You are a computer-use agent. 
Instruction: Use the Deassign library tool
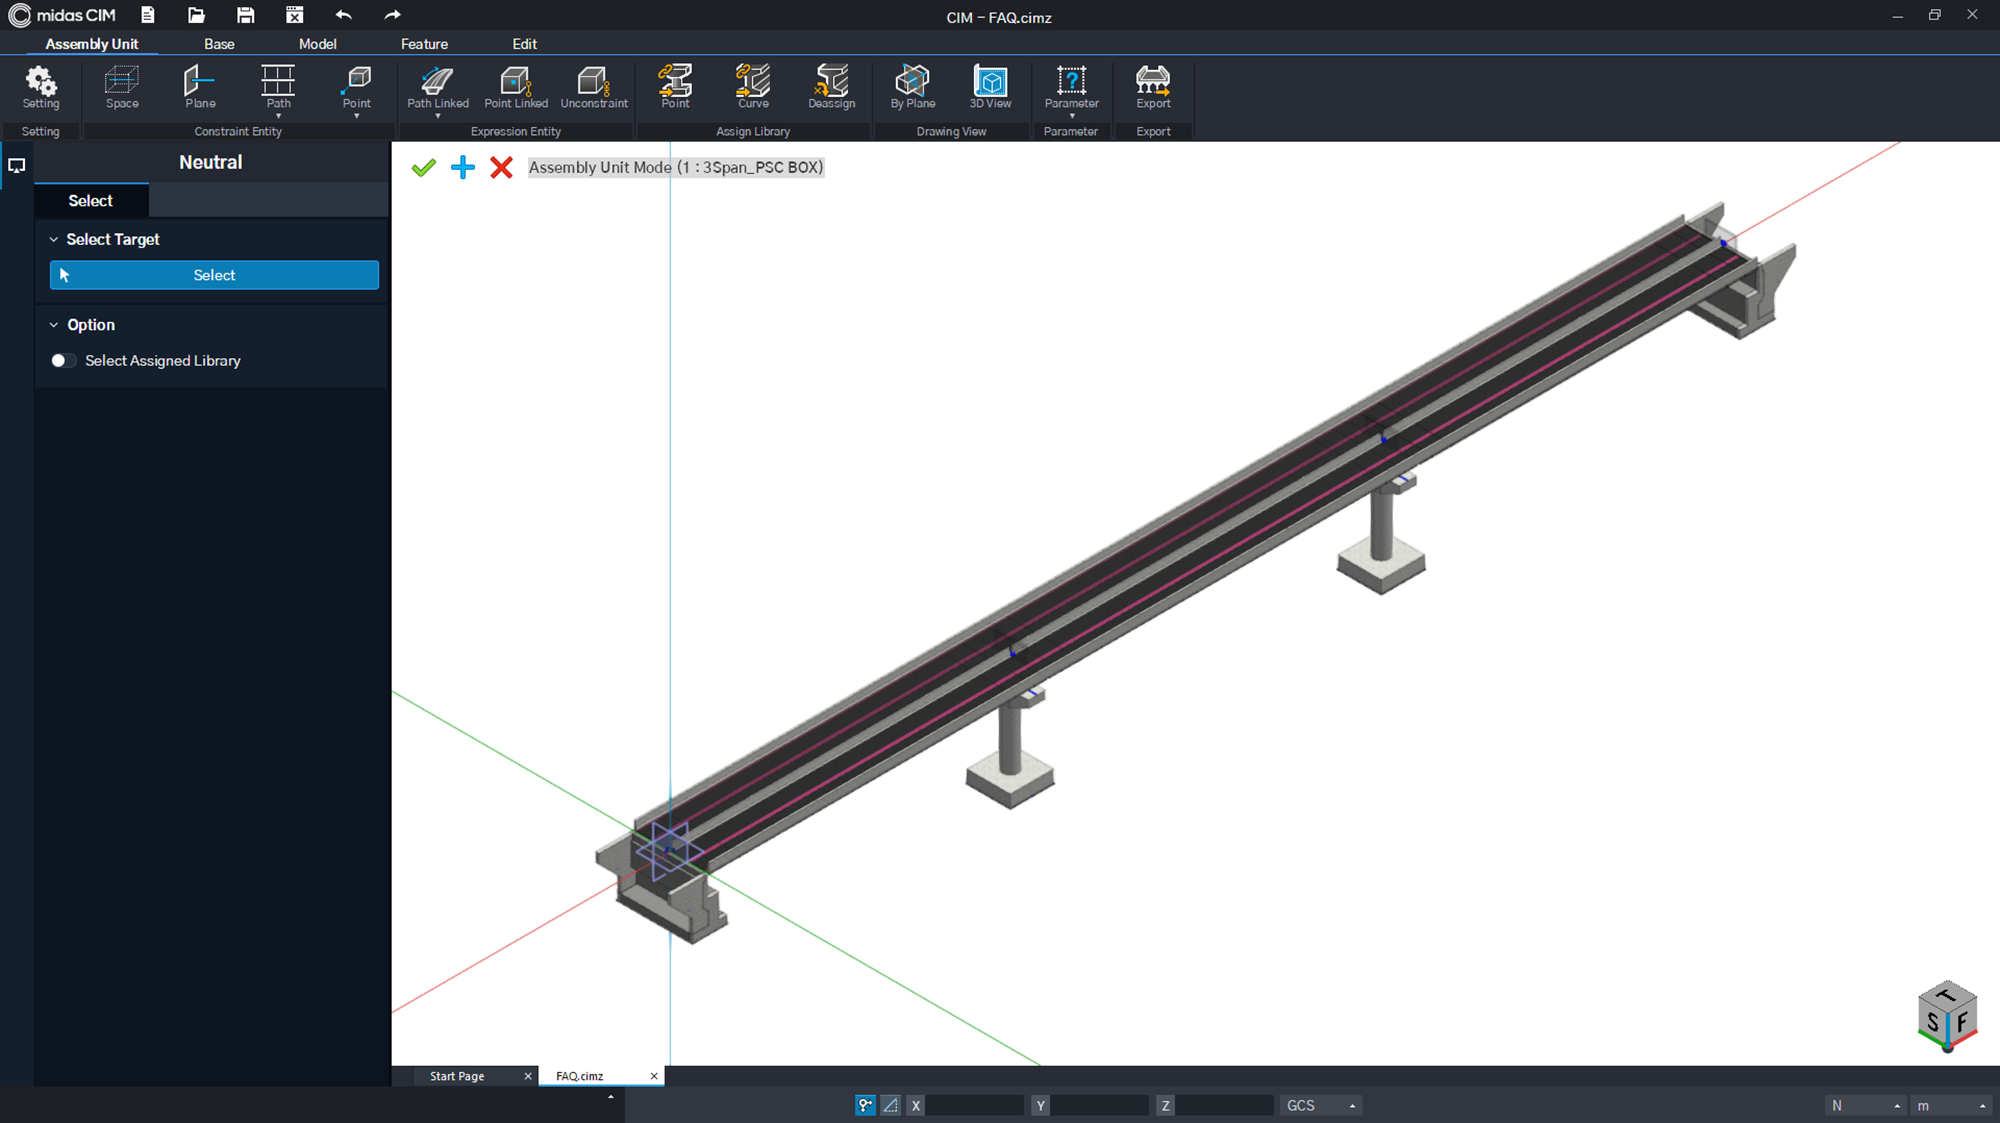point(832,87)
